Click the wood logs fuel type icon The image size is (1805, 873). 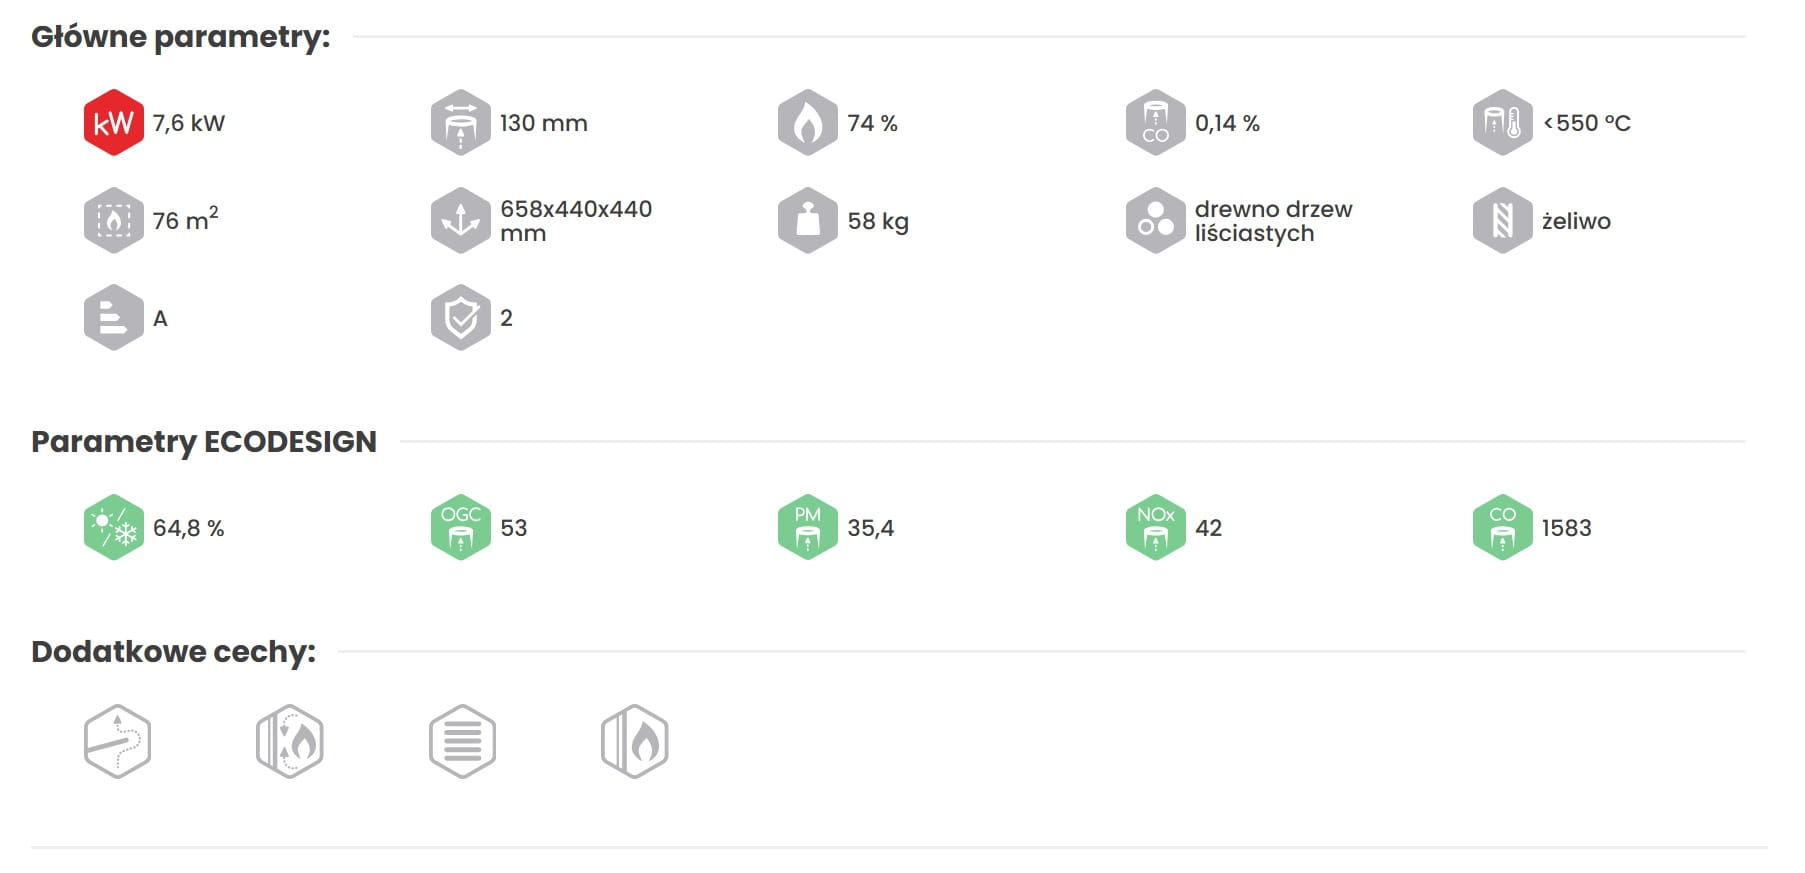pyautogui.click(x=1155, y=220)
